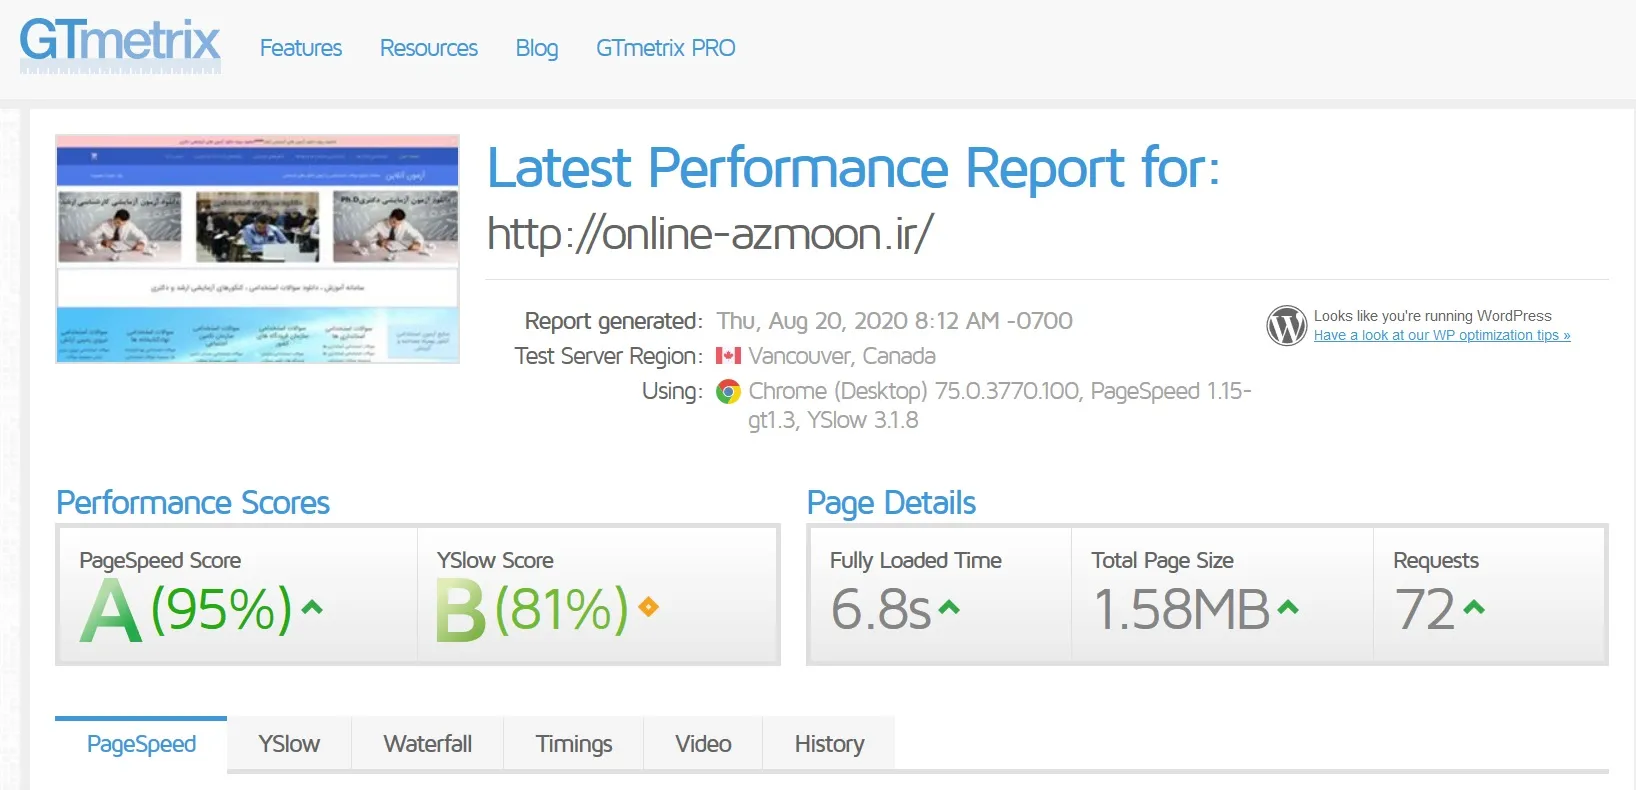Viewport: 1636px width, 790px height.
Task: Switch to the Waterfall tab
Action: tap(427, 744)
